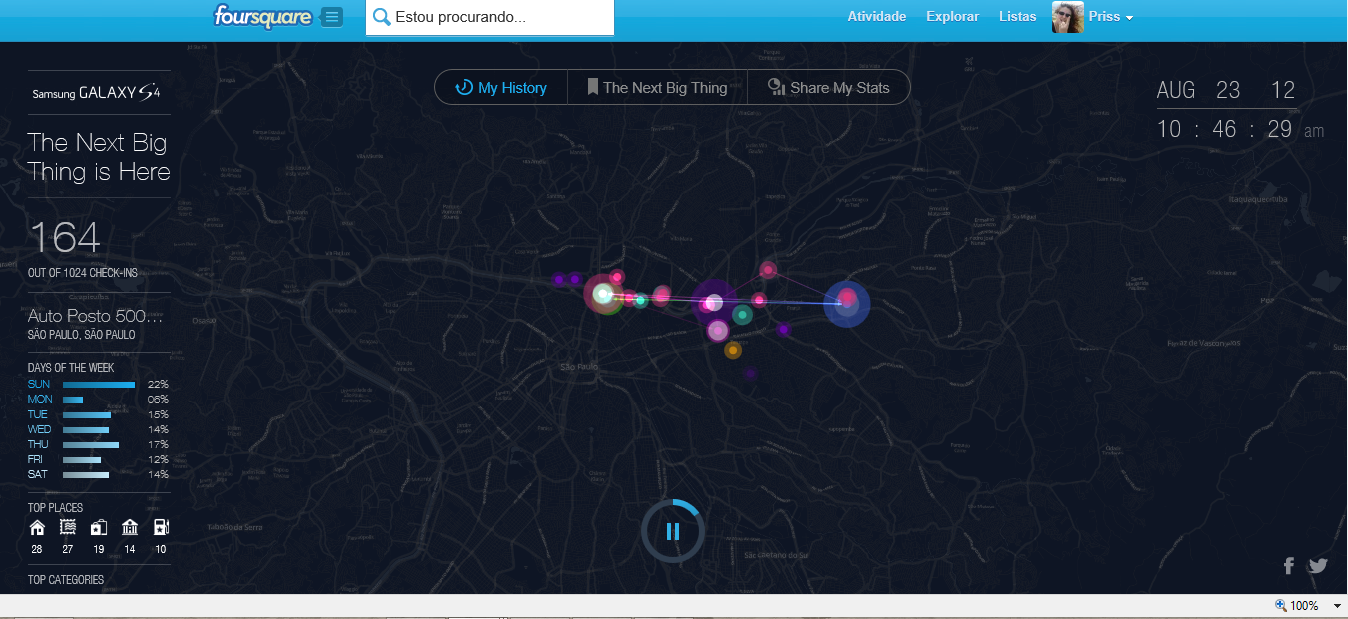Open the Share My Stats tab

(x=828, y=88)
